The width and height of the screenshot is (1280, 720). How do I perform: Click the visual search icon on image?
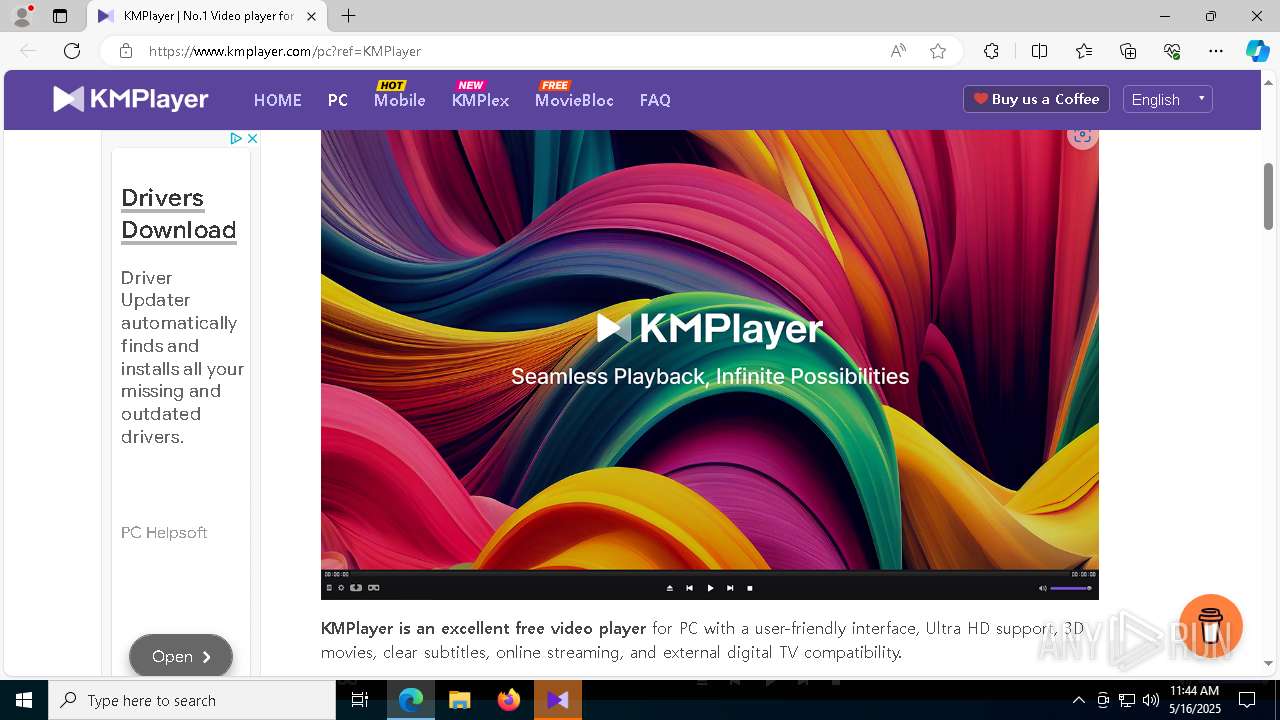(x=1082, y=136)
